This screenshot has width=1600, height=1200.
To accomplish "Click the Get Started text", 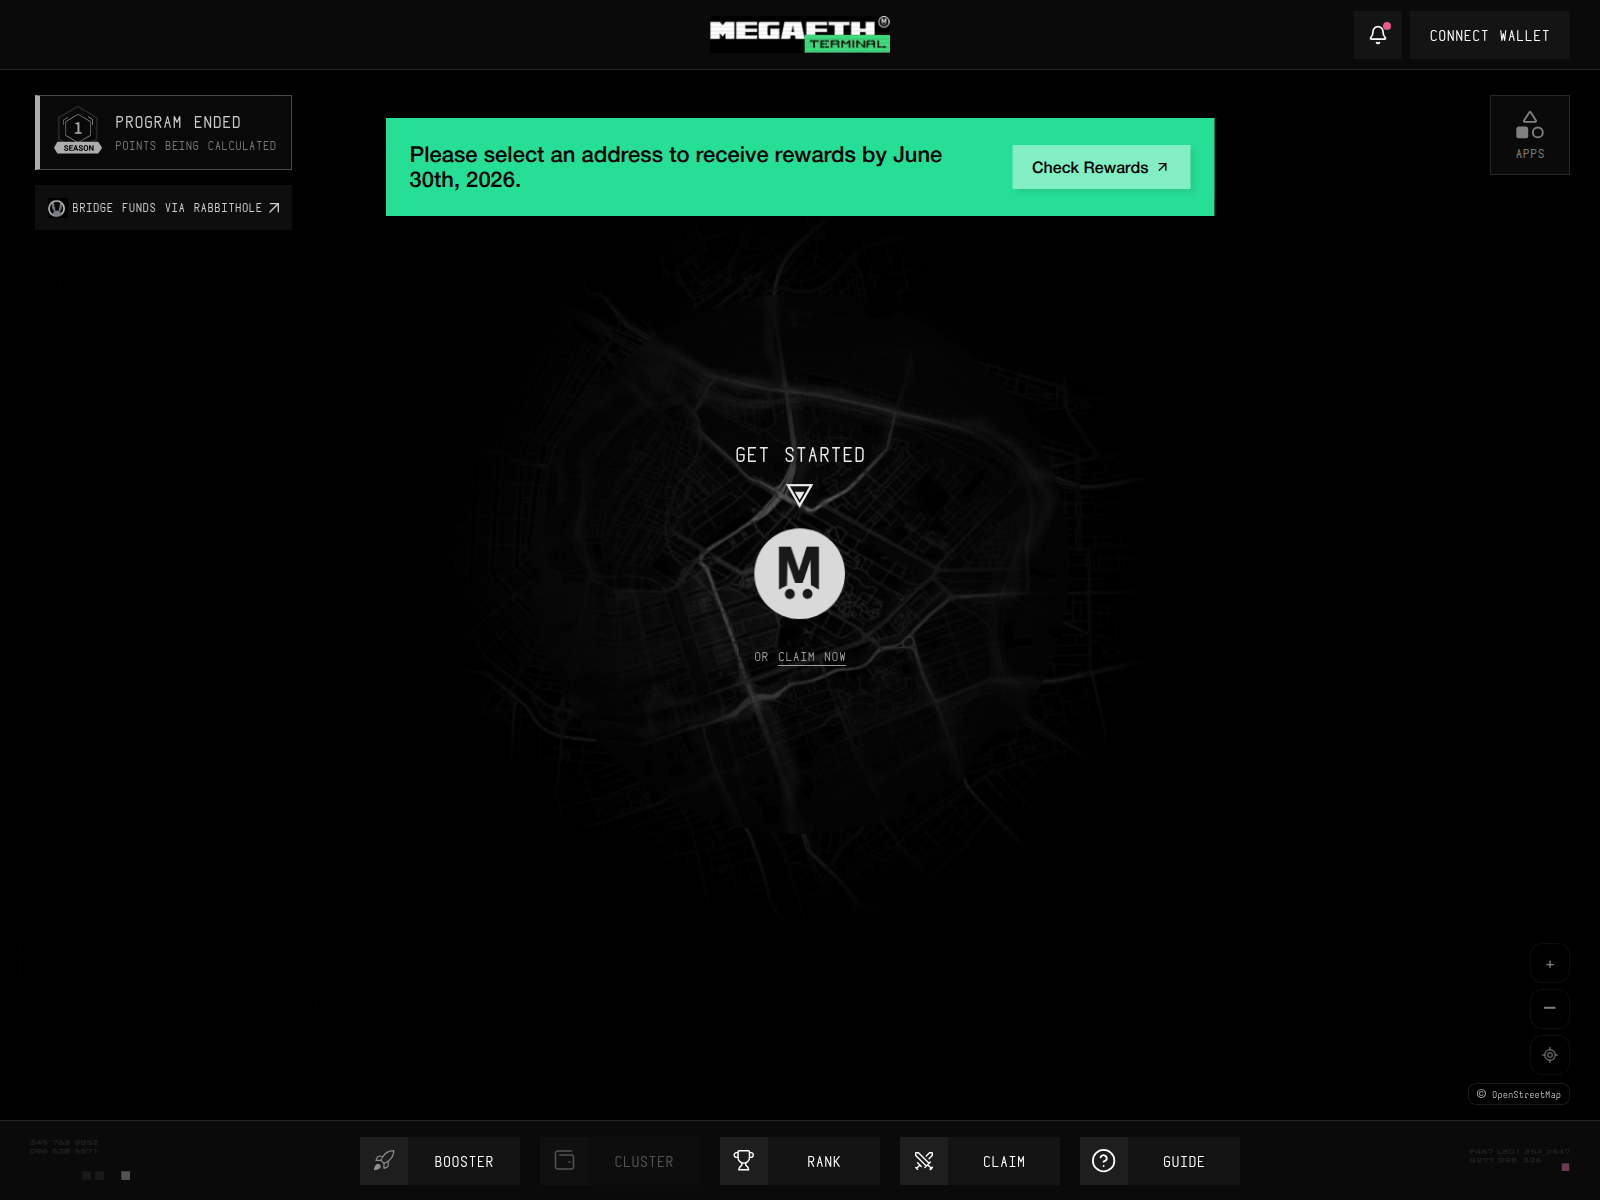I will (x=800, y=455).
